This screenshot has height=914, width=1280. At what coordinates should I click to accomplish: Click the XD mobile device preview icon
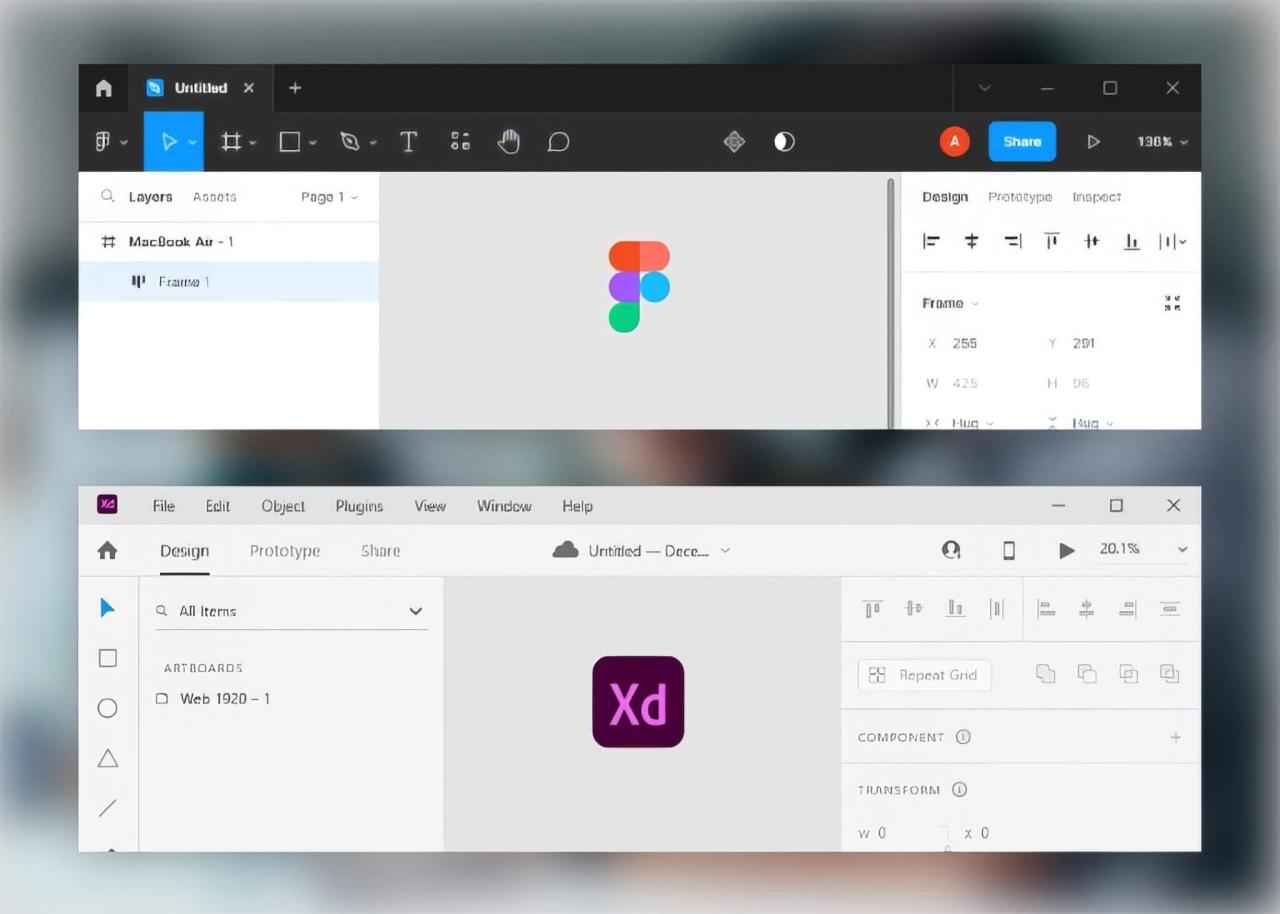point(1009,550)
